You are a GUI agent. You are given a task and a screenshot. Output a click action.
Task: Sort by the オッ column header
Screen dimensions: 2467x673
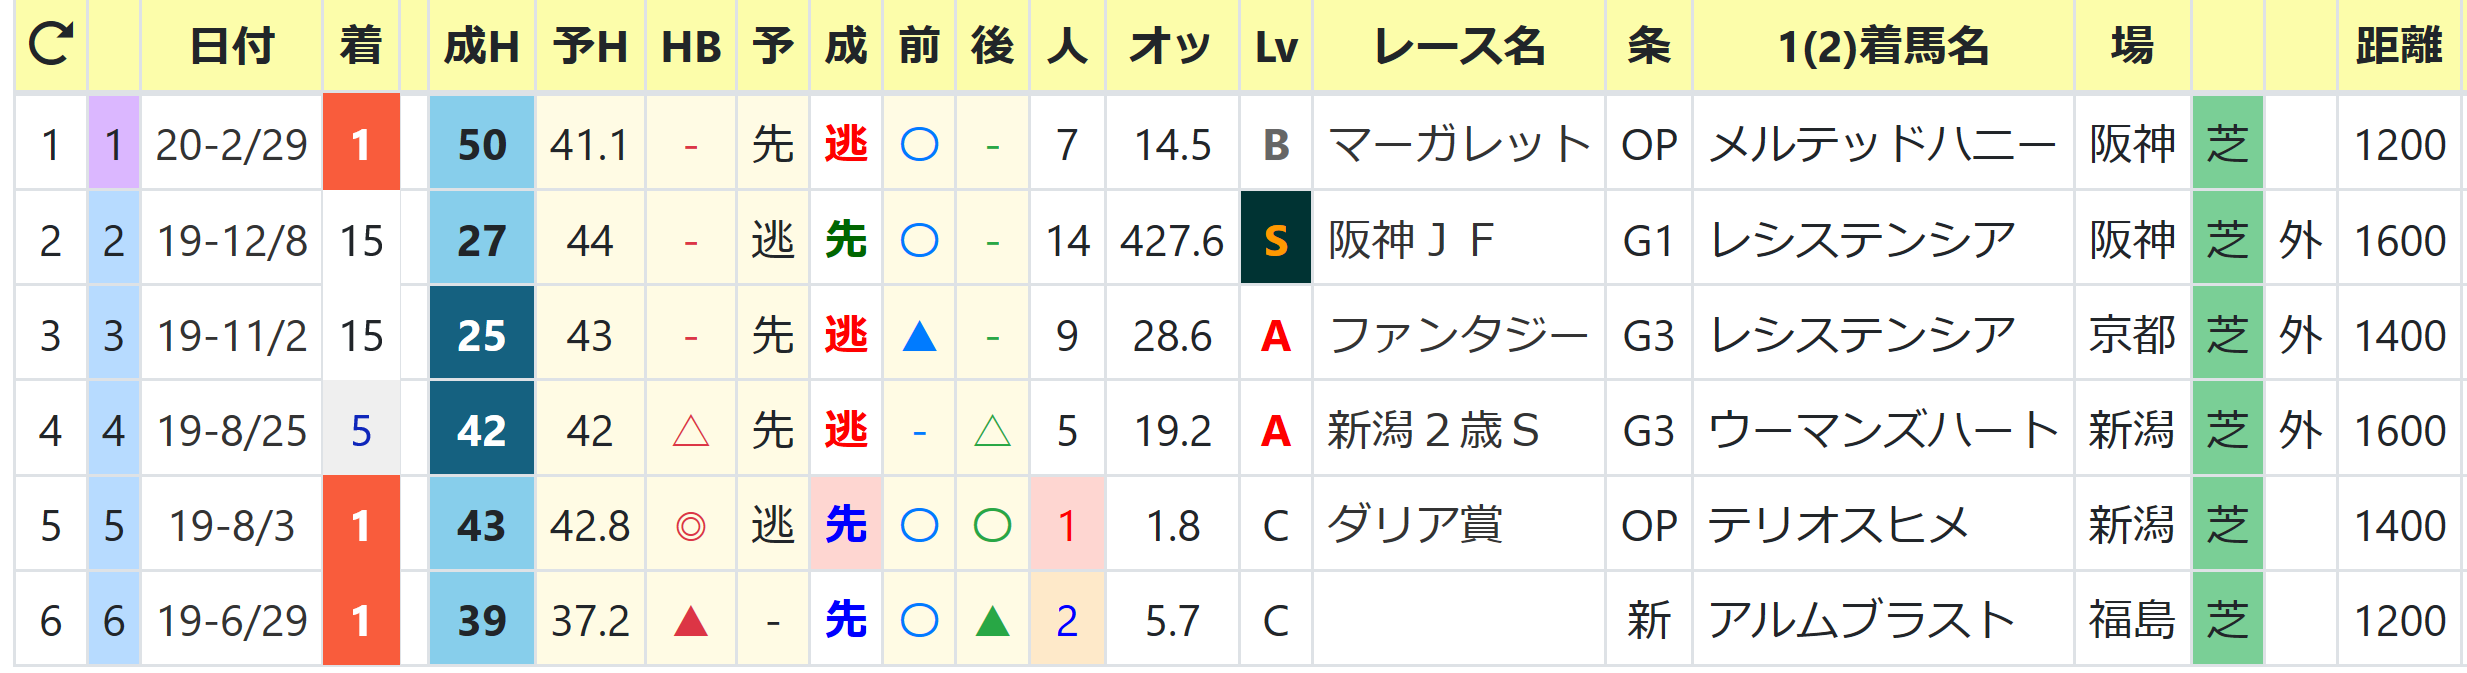tap(1171, 46)
